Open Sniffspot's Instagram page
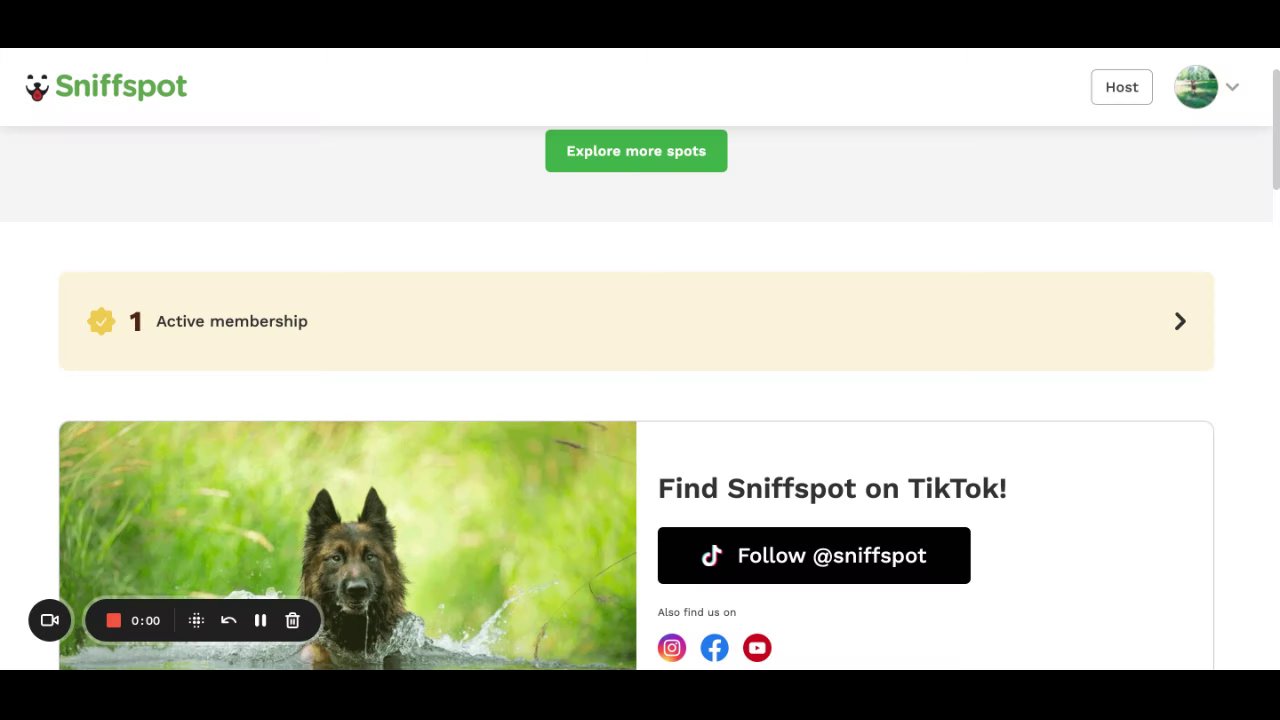The height and width of the screenshot is (720, 1280). (x=672, y=648)
